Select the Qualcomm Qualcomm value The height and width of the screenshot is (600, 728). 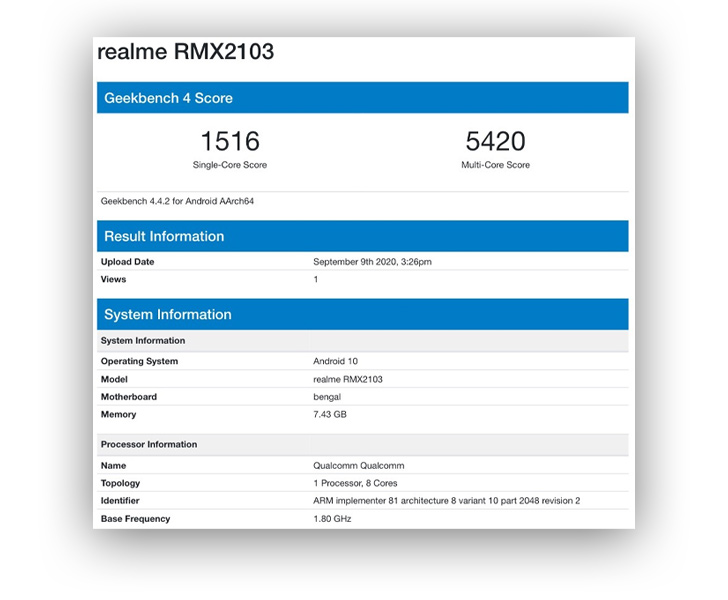click(358, 465)
